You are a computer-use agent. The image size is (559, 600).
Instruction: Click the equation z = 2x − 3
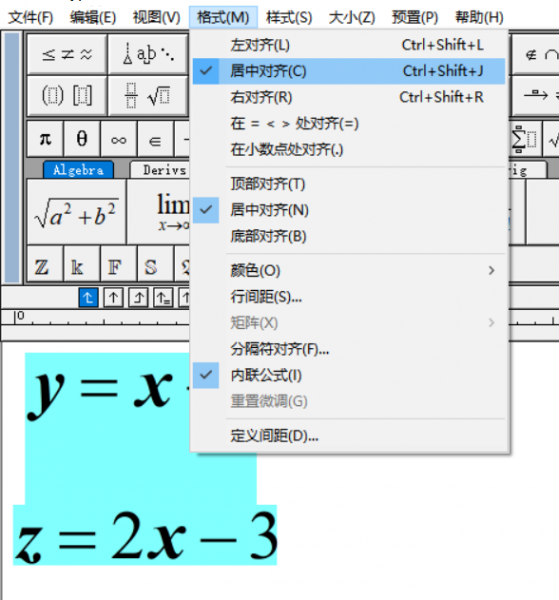tap(145, 536)
